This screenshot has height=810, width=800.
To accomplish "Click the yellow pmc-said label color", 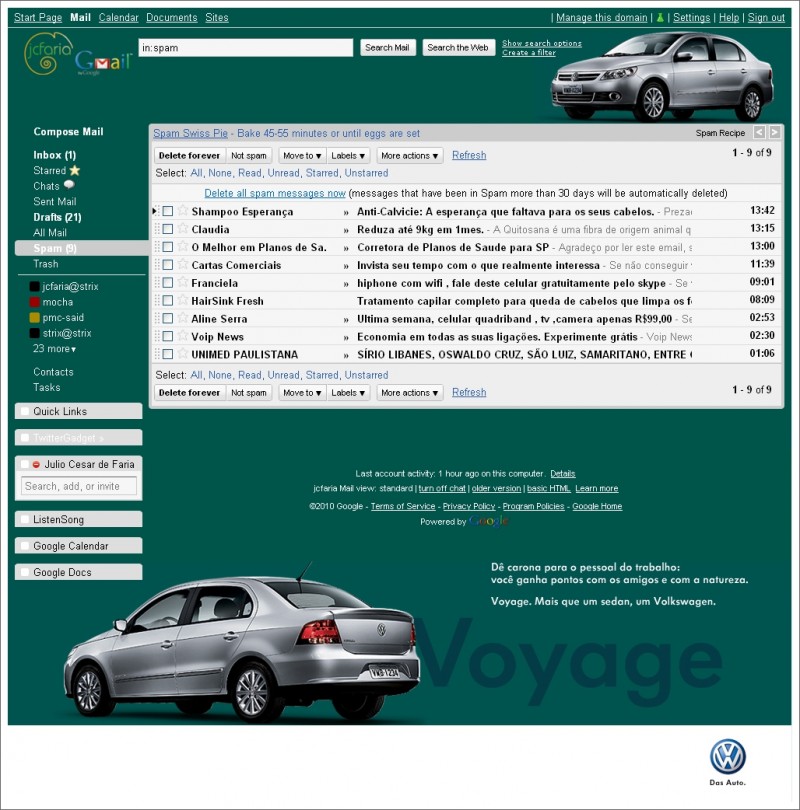I will [x=35, y=317].
